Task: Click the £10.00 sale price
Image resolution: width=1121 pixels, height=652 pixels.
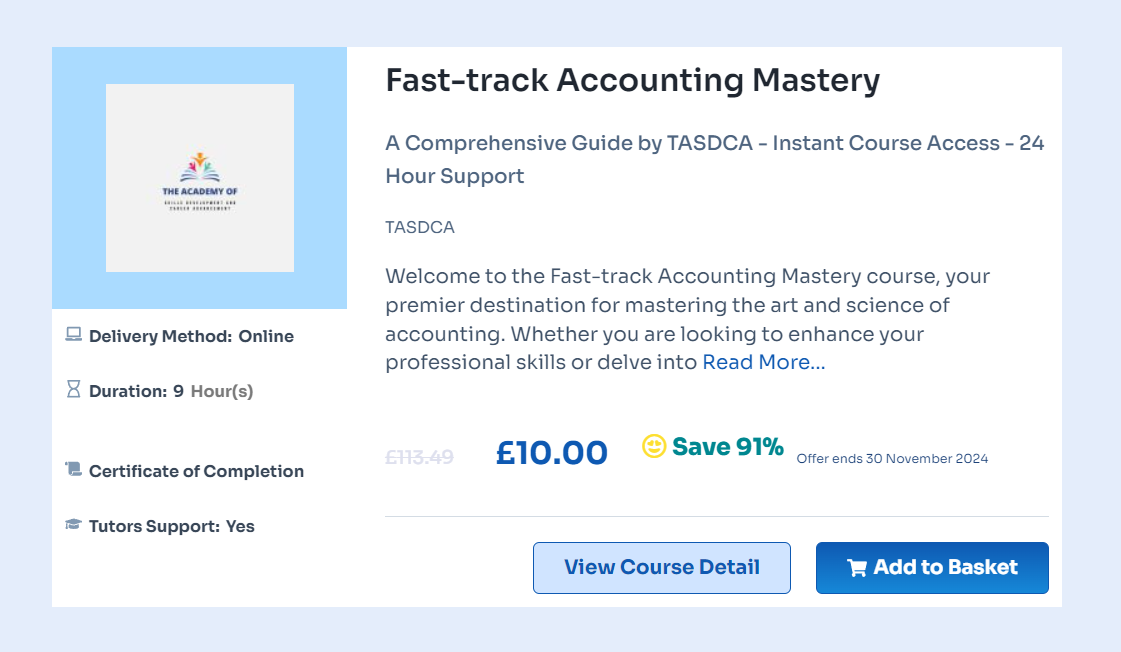Action: click(x=552, y=453)
